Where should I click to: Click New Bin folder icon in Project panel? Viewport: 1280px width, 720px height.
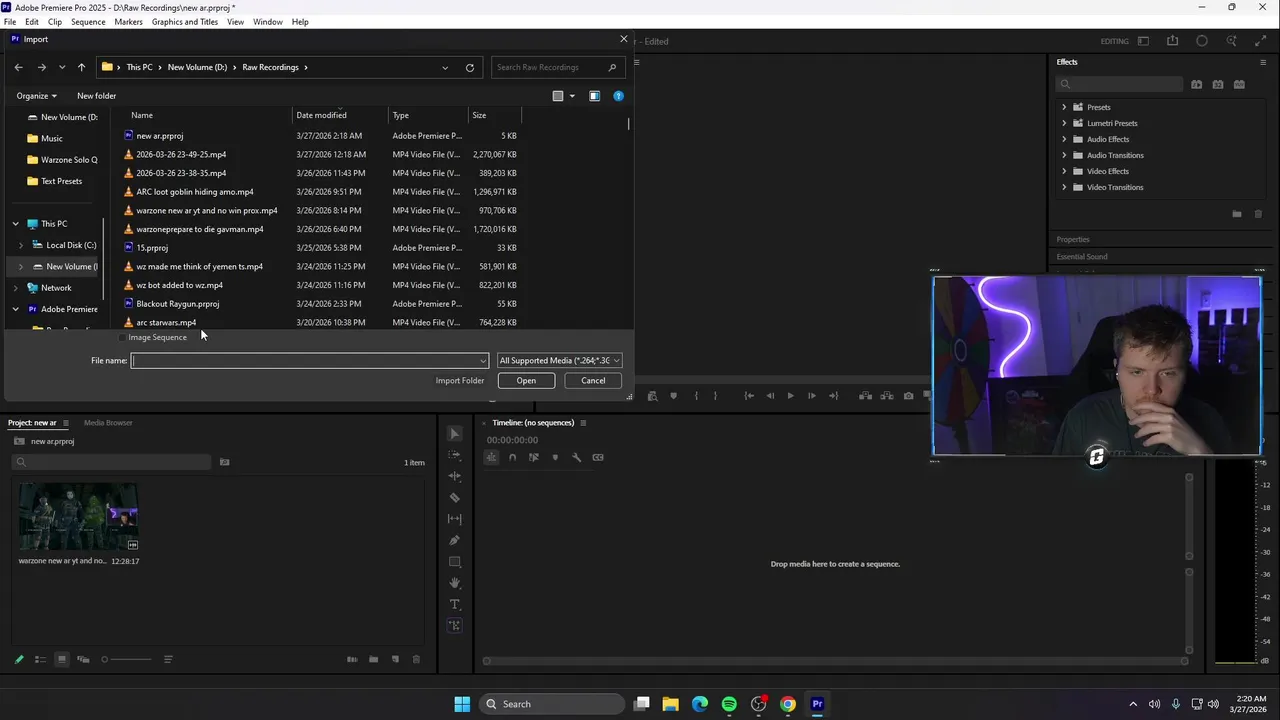[373, 659]
